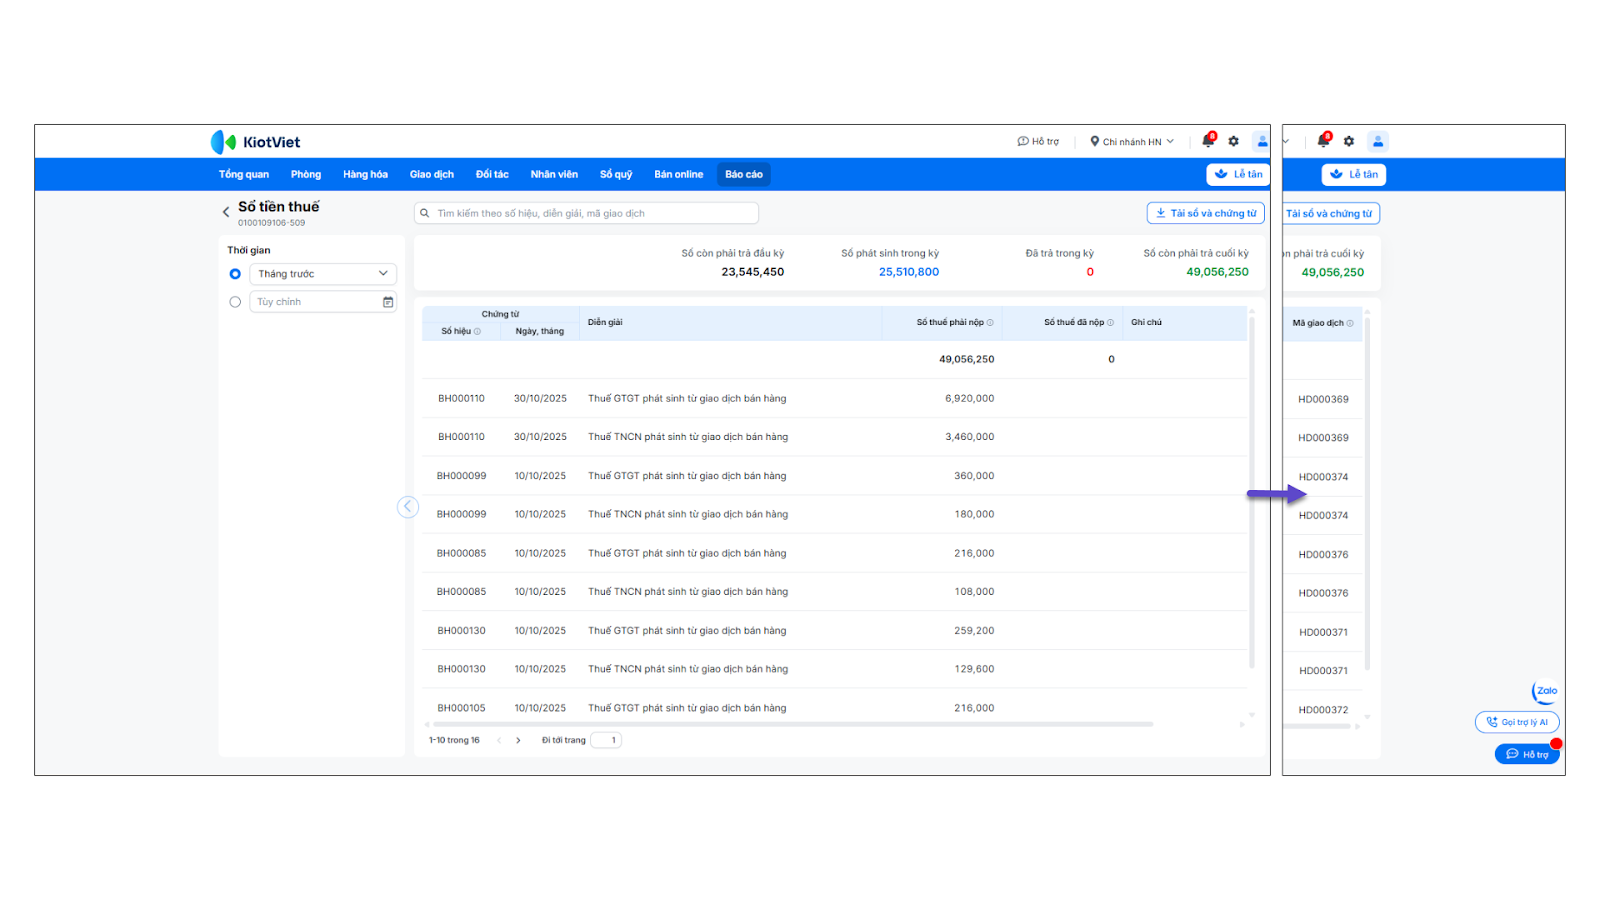Image resolution: width=1600 pixels, height=900 pixels.
Task: Open the Nhân viên menu
Action: 554,174
